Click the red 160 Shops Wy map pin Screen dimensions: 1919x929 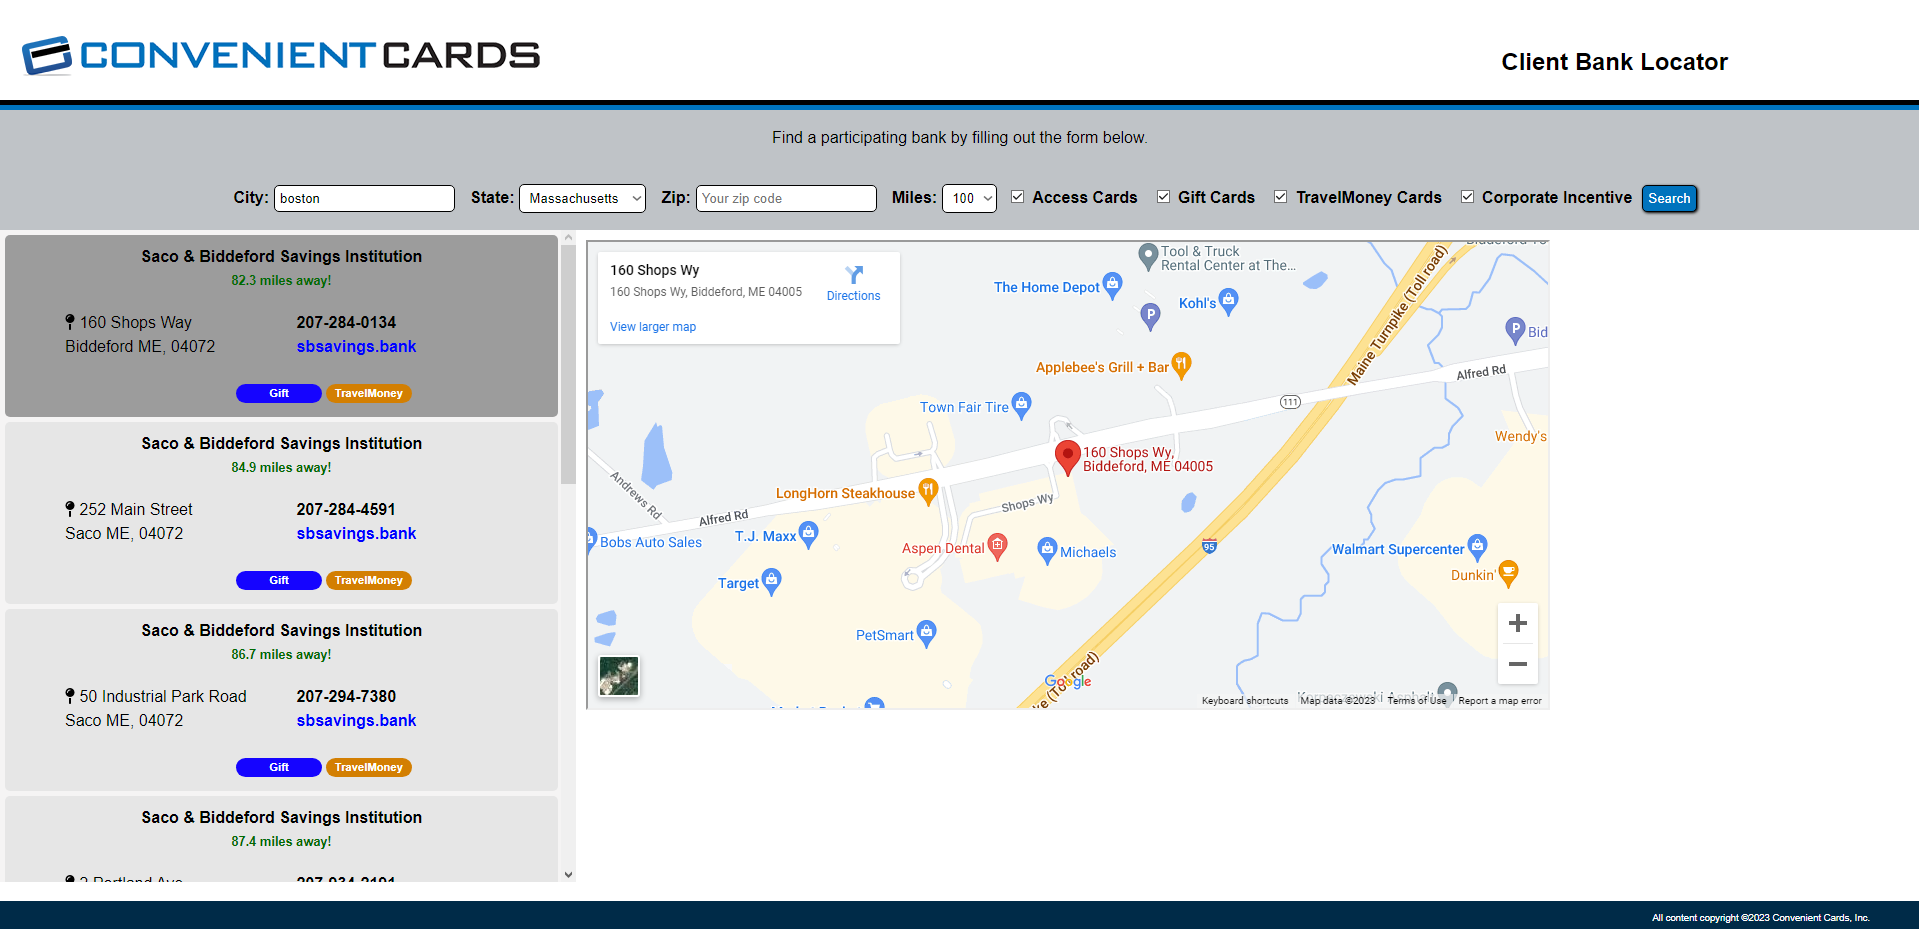pyautogui.click(x=1066, y=455)
